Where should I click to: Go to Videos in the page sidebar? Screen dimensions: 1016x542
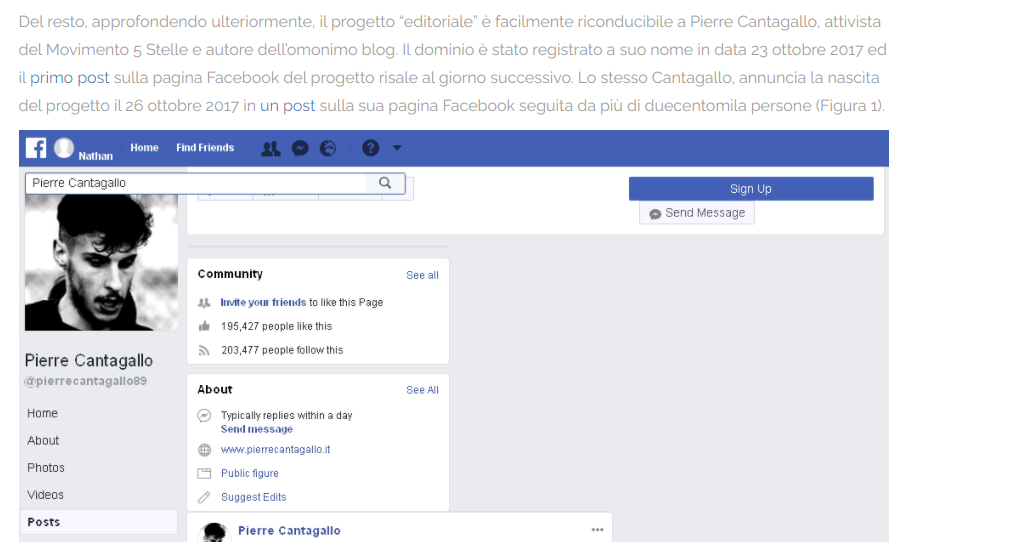tap(45, 495)
